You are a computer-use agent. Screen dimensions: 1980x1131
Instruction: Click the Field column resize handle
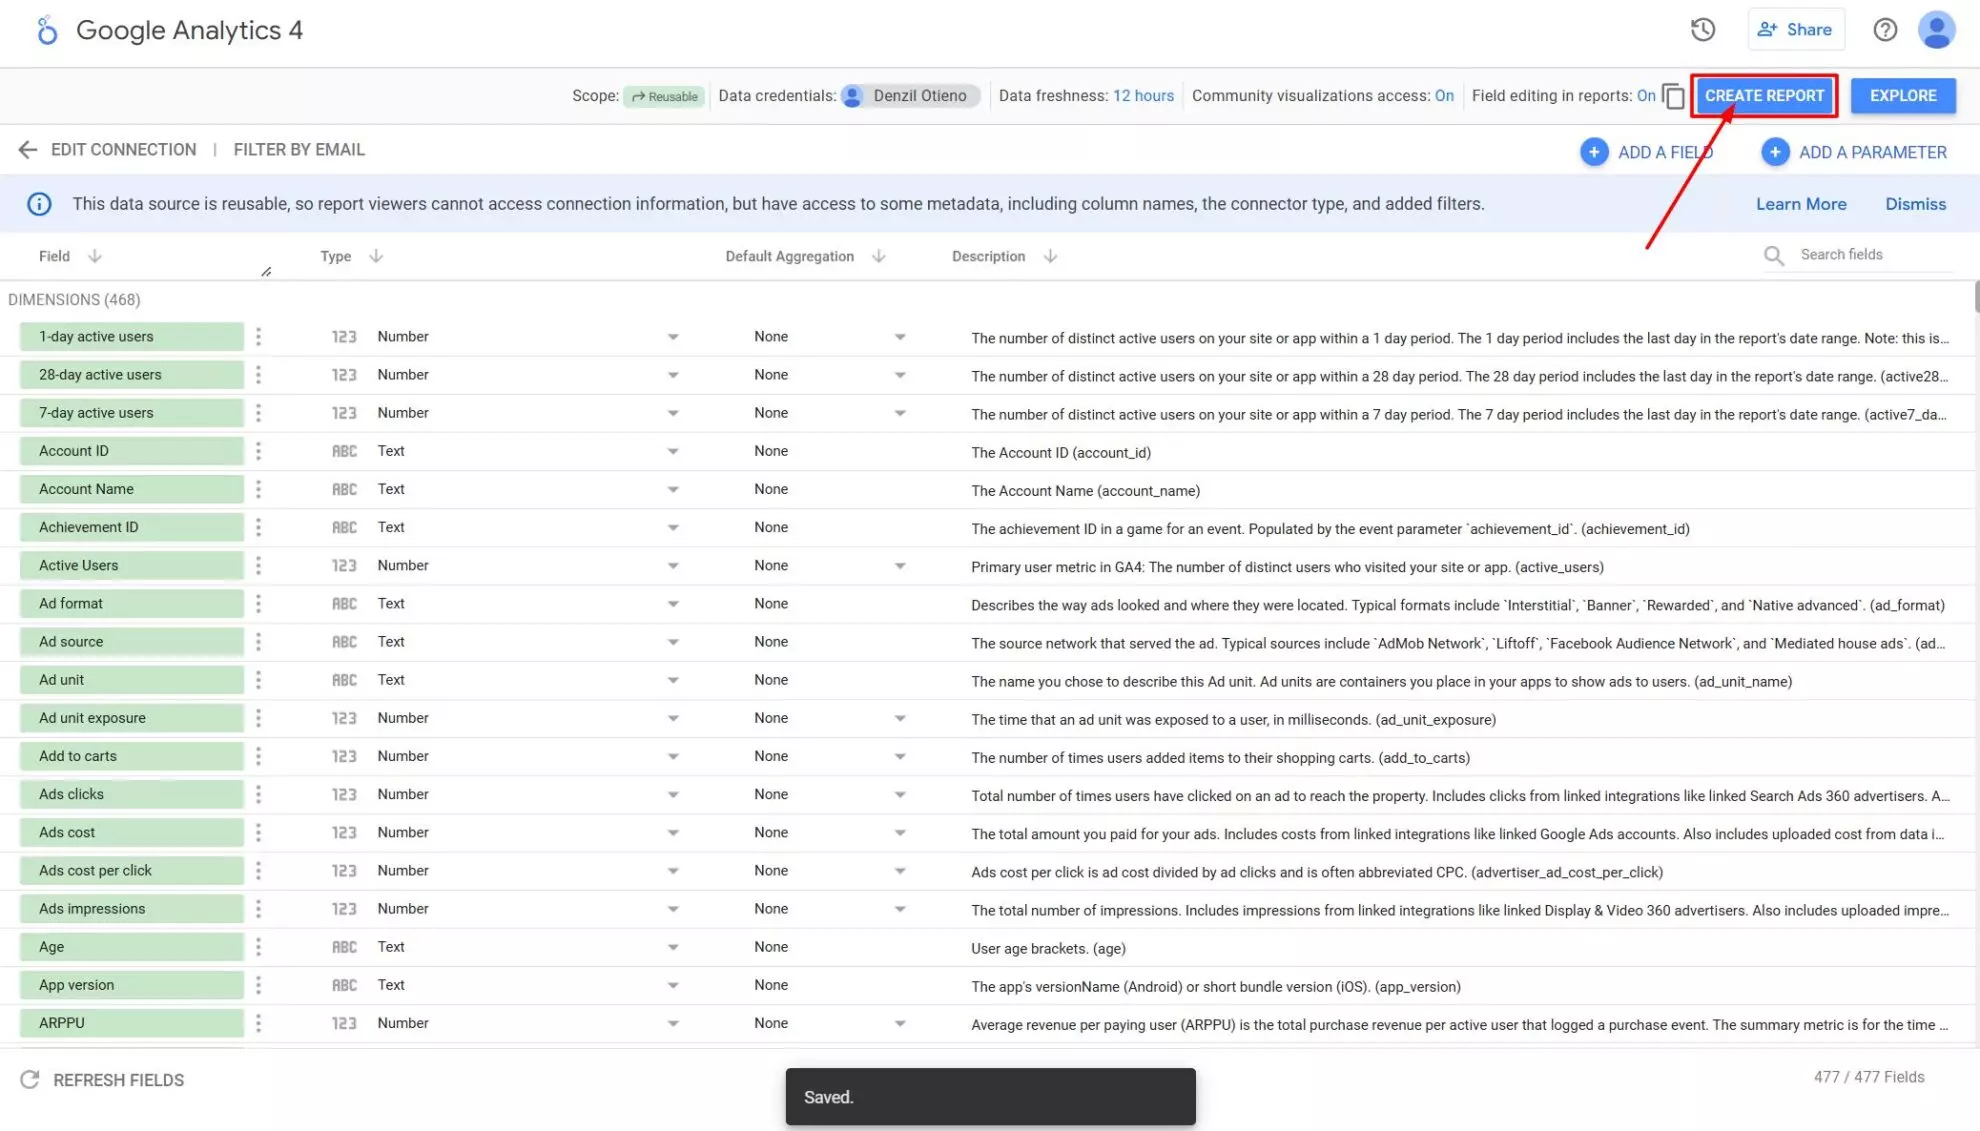[266, 271]
